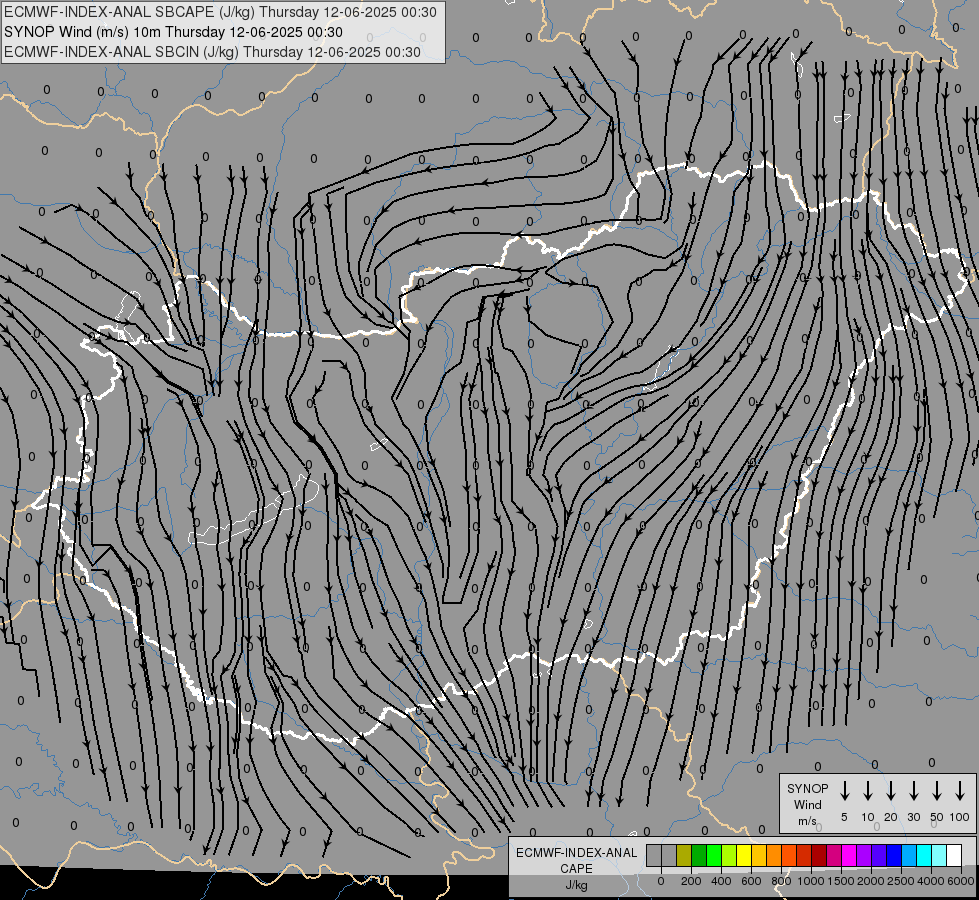The width and height of the screenshot is (979, 900).
Task: Pick the pale light-cyan CAPE swatch
Action: pyautogui.click(x=938, y=855)
